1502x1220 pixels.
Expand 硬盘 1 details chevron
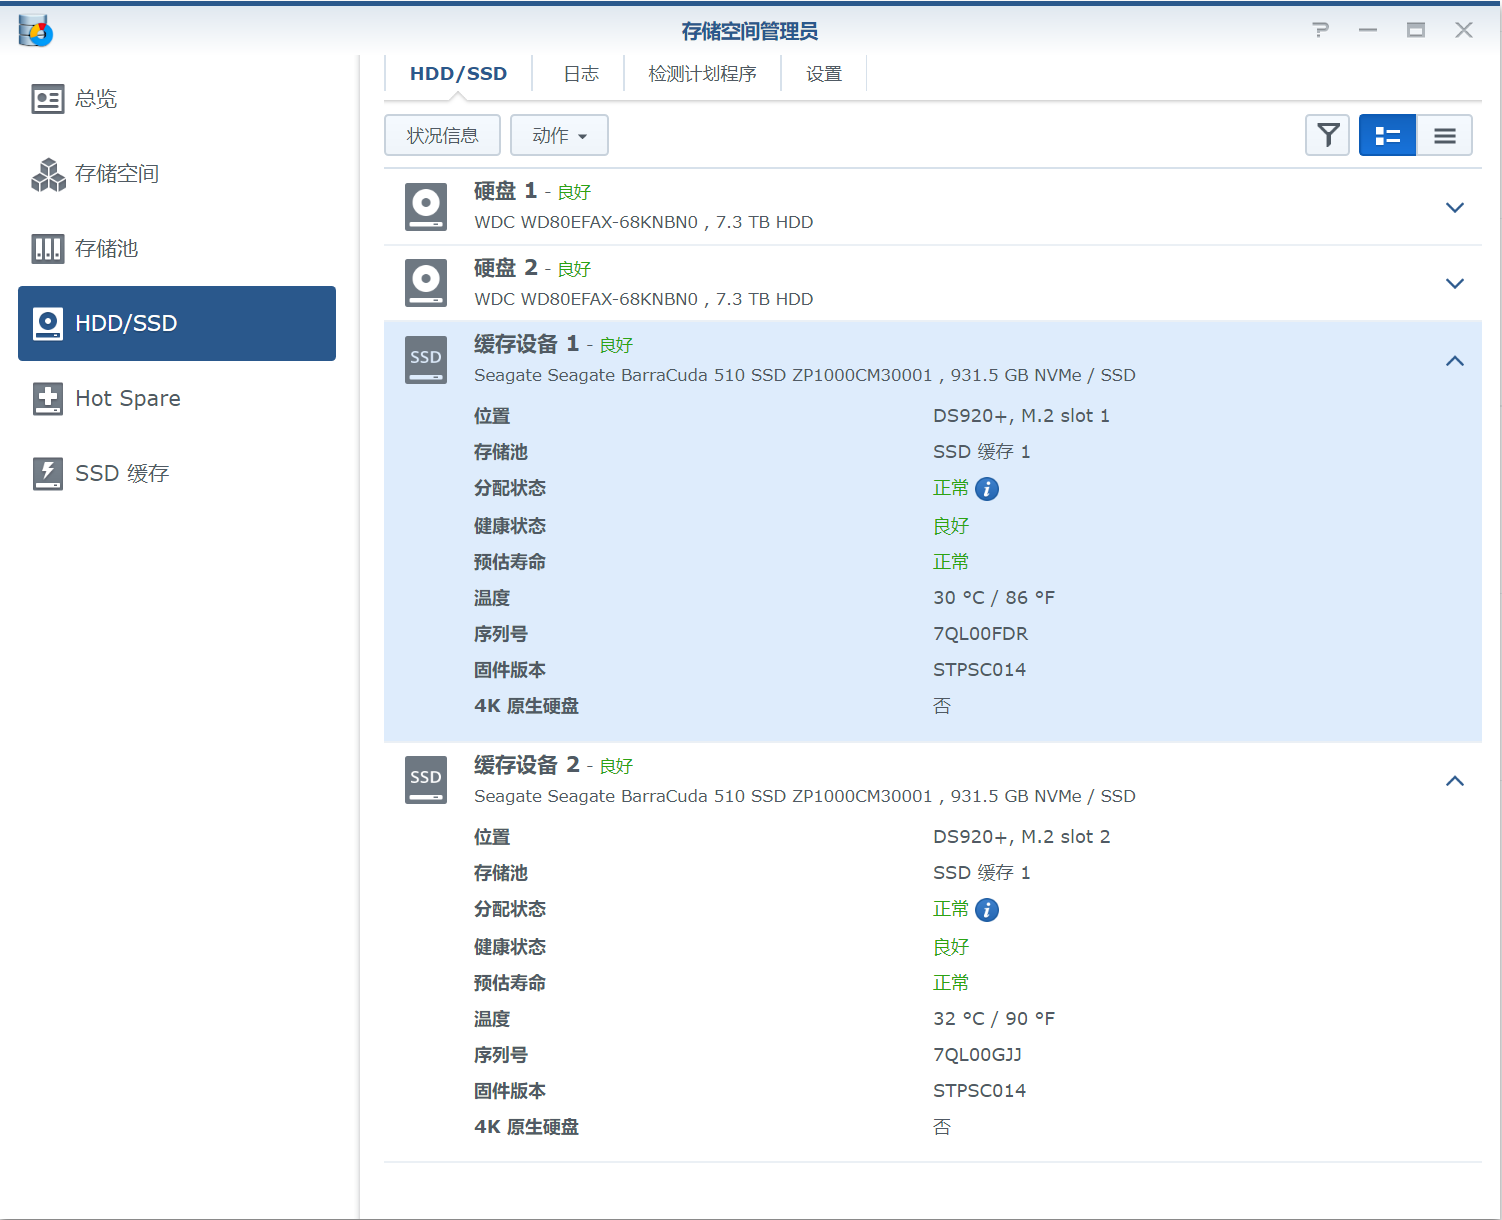(x=1455, y=207)
